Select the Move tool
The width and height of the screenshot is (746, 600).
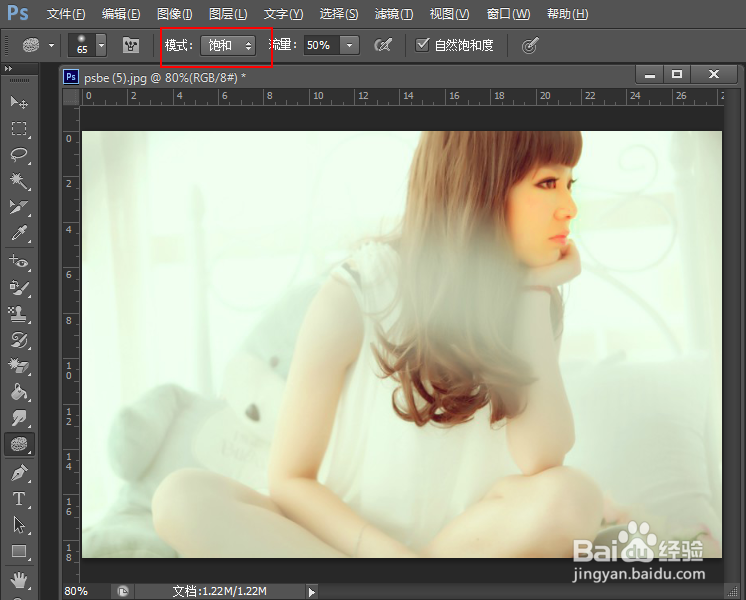19,102
